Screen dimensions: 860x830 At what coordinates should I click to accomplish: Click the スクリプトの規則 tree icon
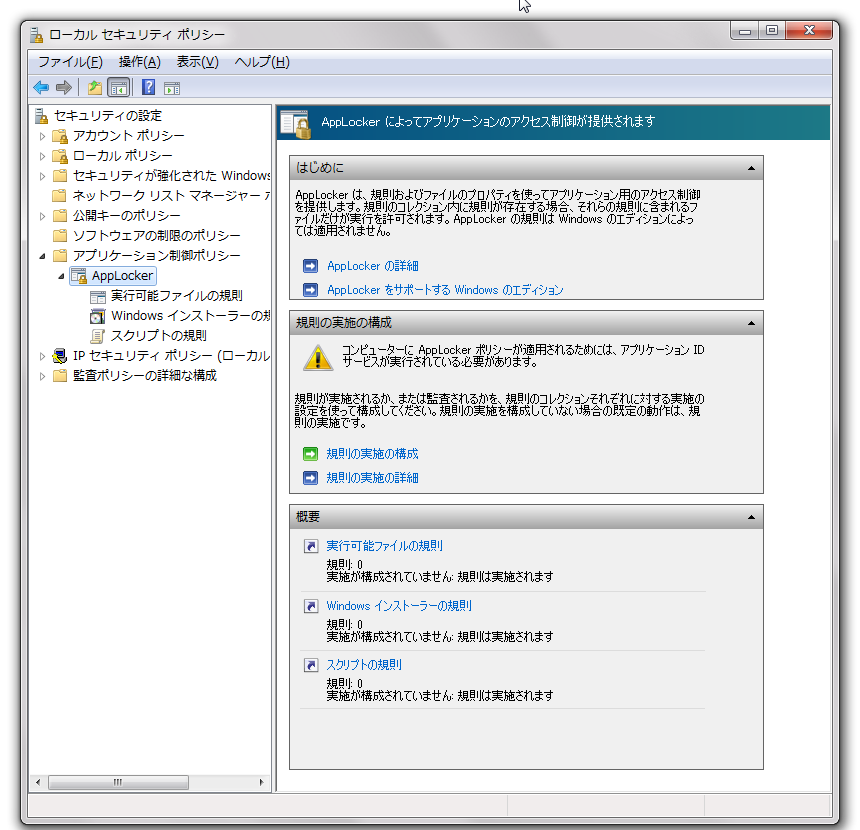pyautogui.click(x=98, y=336)
